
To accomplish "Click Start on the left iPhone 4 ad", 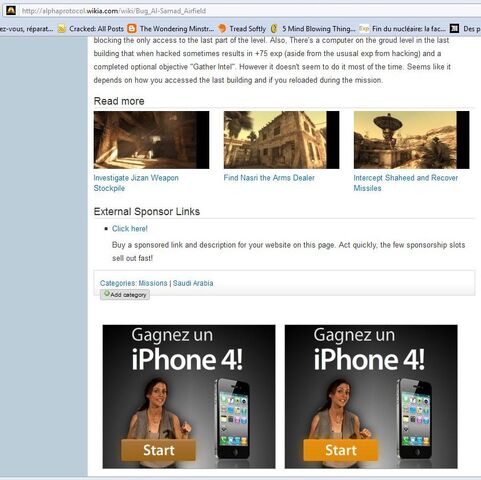I will pos(158,450).
